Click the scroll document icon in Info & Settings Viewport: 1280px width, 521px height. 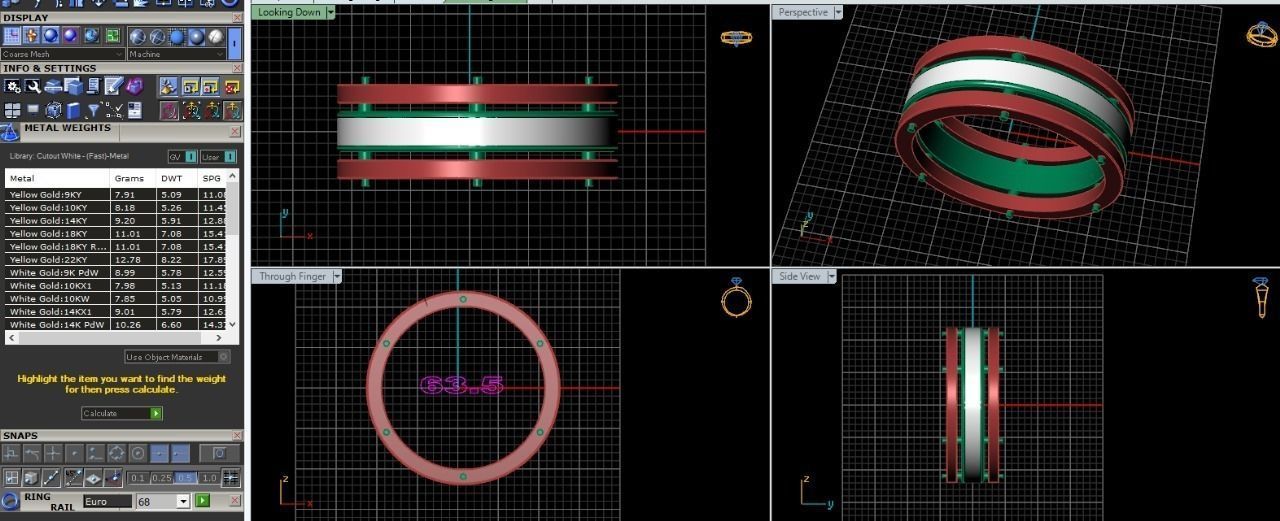93,86
